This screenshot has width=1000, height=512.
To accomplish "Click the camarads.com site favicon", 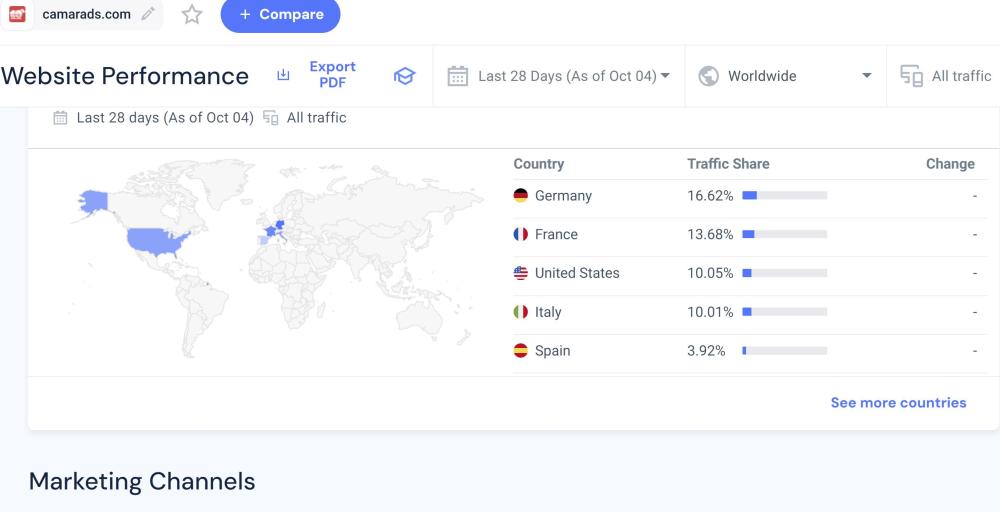I will [17, 14].
